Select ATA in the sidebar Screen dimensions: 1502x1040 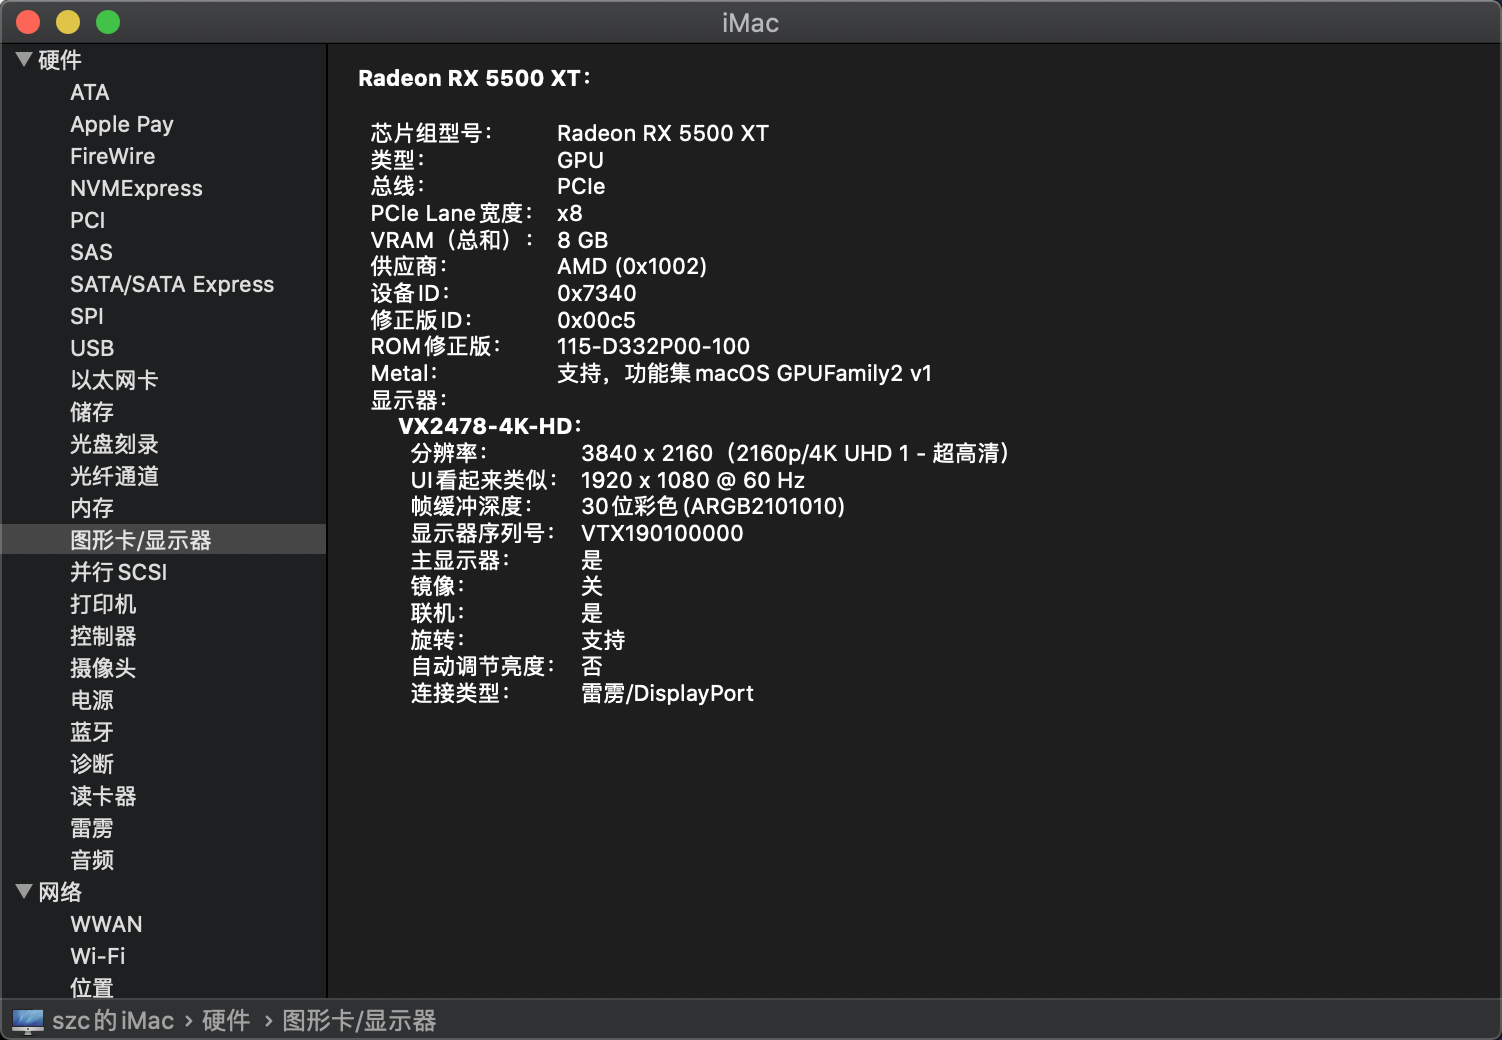pyautogui.click(x=90, y=92)
